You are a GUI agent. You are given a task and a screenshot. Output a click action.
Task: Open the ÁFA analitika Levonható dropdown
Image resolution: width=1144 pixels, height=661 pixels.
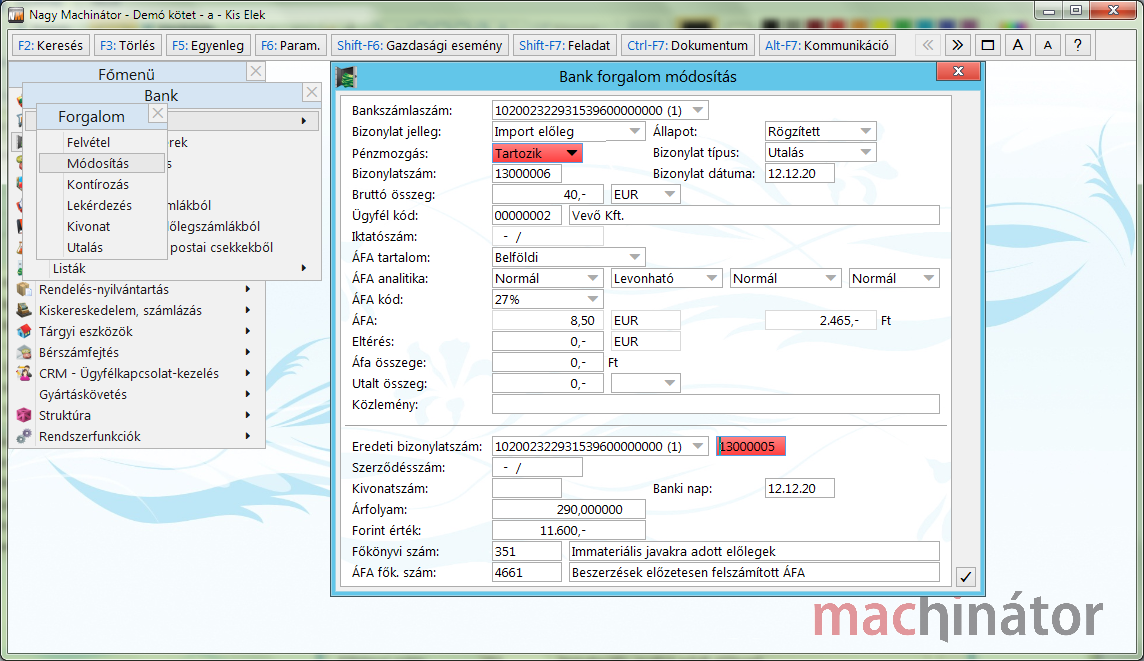(x=711, y=279)
